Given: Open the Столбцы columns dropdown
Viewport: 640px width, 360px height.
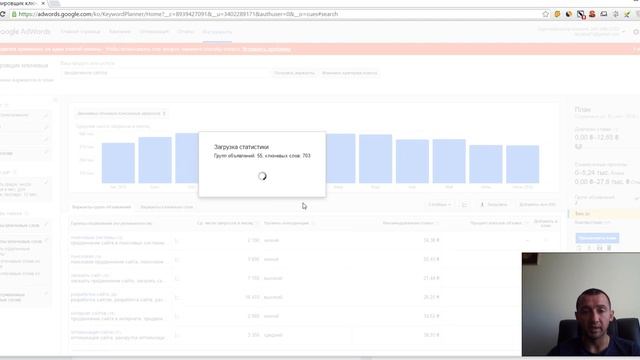Looking at the screenshot, I should (440, 204).
